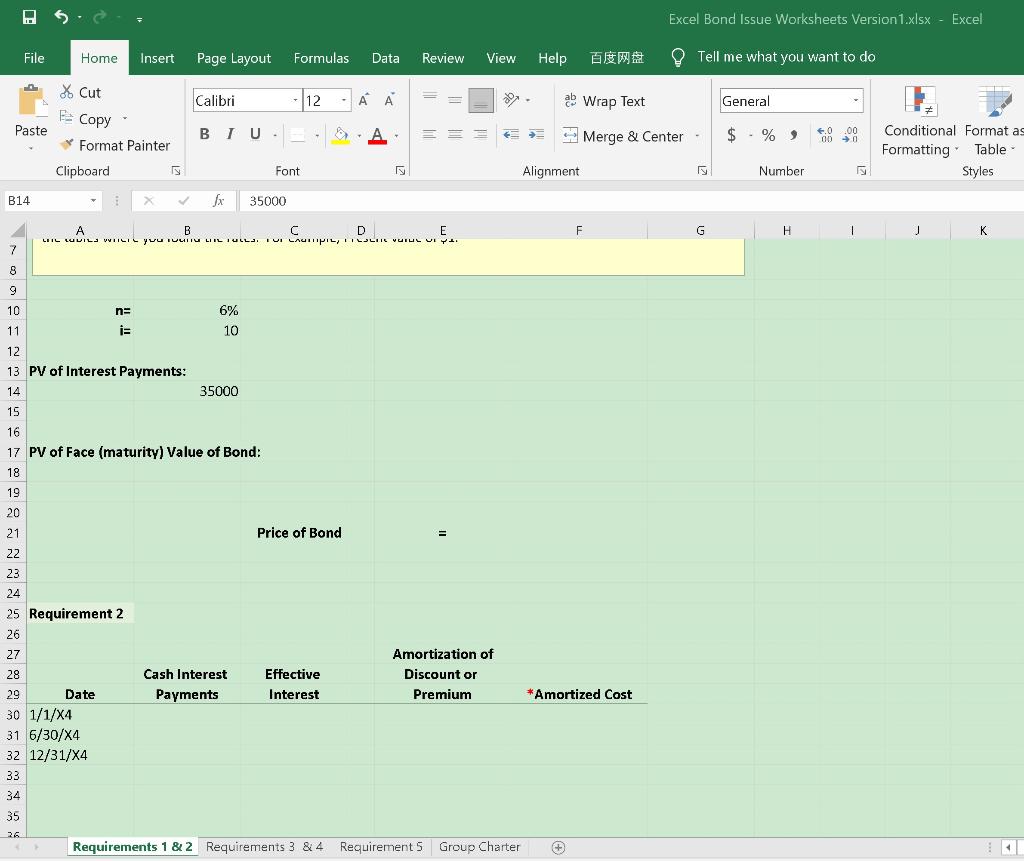Apply the Percent Style number format

(x=768, y=133)
